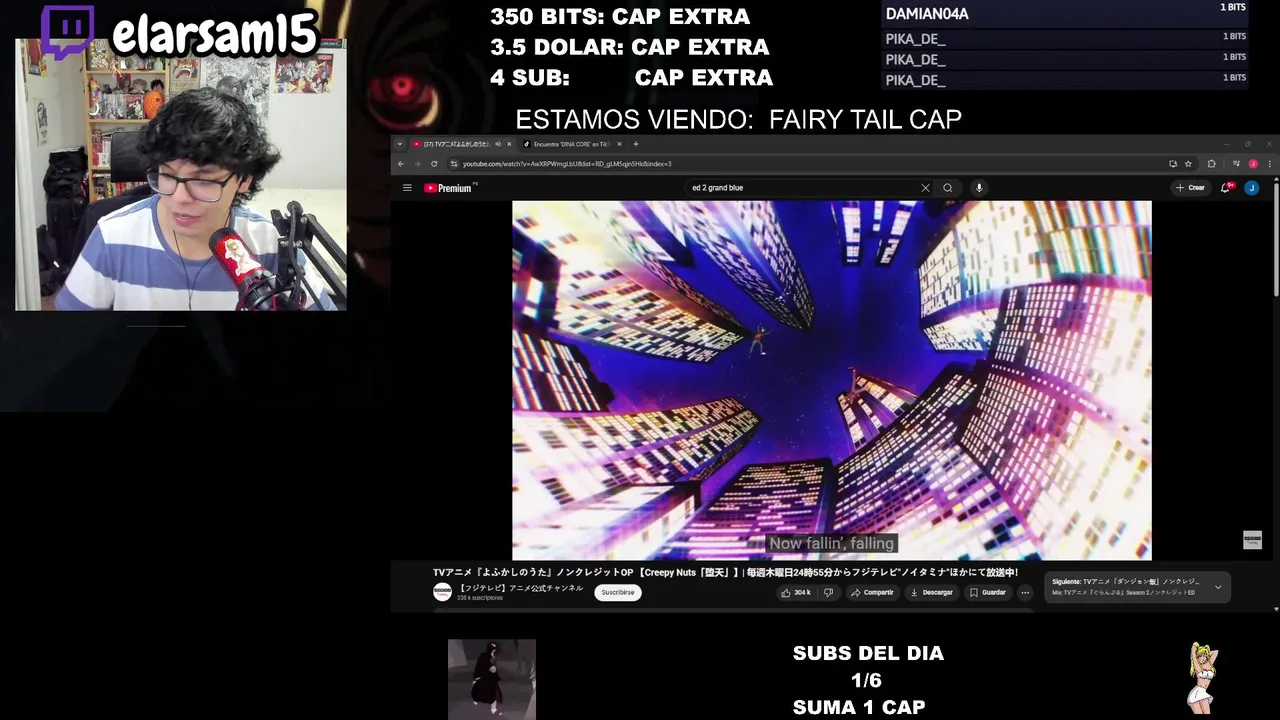Open the browser profile avatar
The width and height of the screenshot is (1280, 720).
click(1253, 164)
